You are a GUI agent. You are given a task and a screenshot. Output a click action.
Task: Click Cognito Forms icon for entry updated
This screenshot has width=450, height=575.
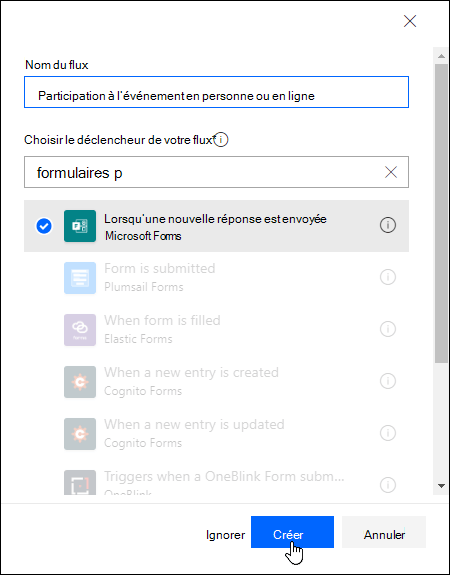[x=80, y=434]
